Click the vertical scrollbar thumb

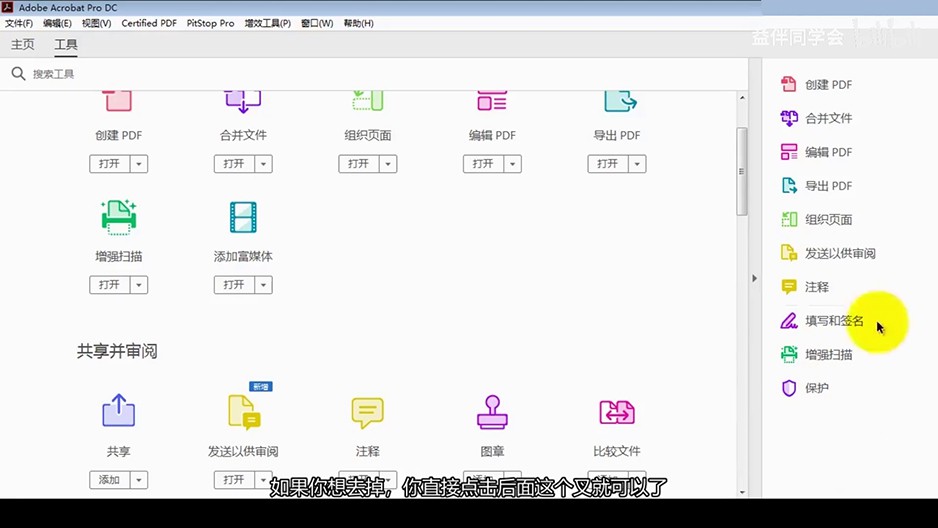tap(742, 171)
